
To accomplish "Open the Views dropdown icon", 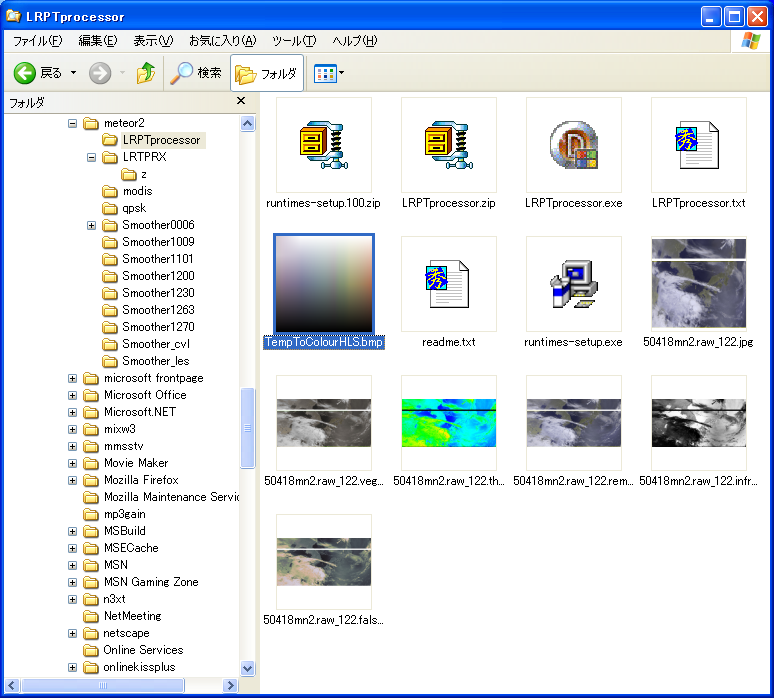I will coord(329,73).
